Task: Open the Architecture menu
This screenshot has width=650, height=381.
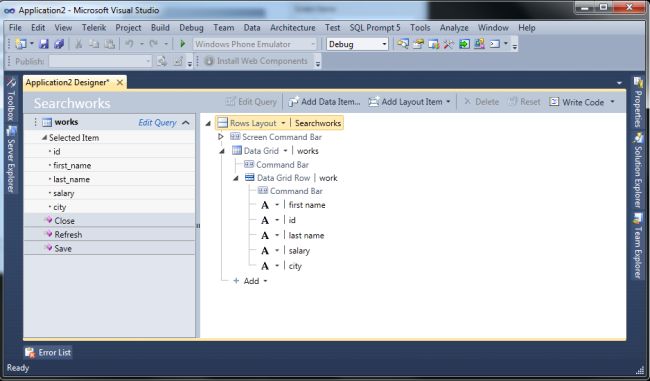Action: tap(293, 28)
